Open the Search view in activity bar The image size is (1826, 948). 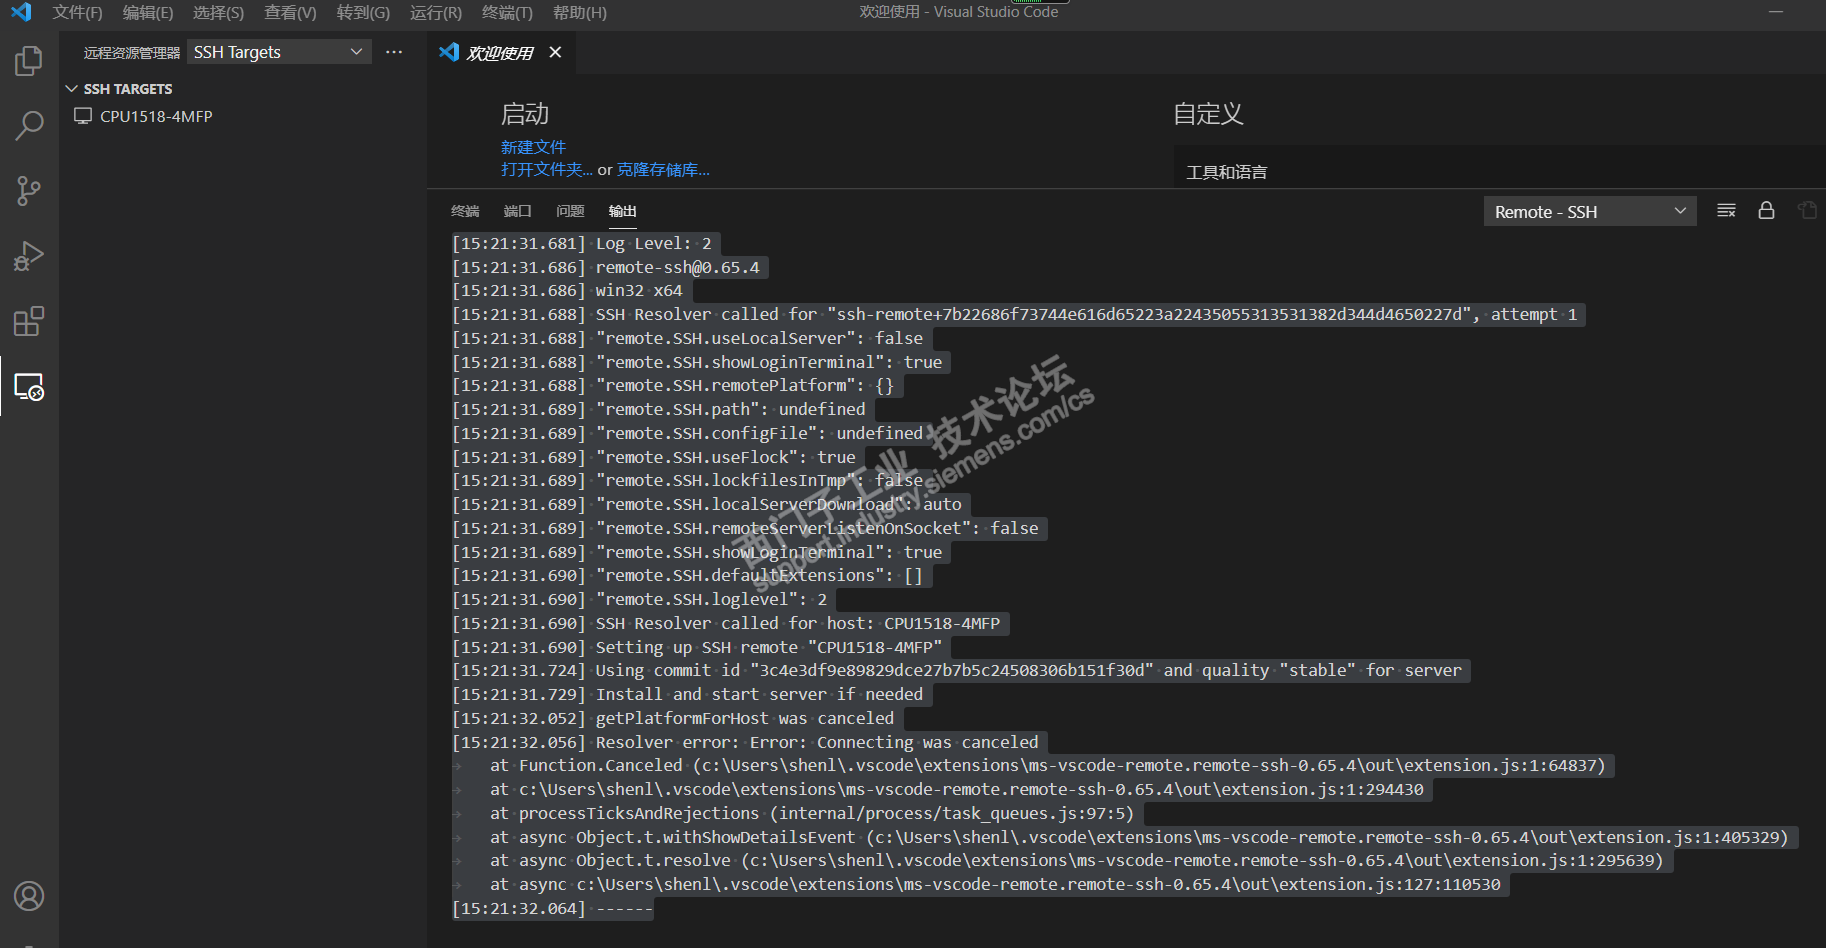click(29, 126)
